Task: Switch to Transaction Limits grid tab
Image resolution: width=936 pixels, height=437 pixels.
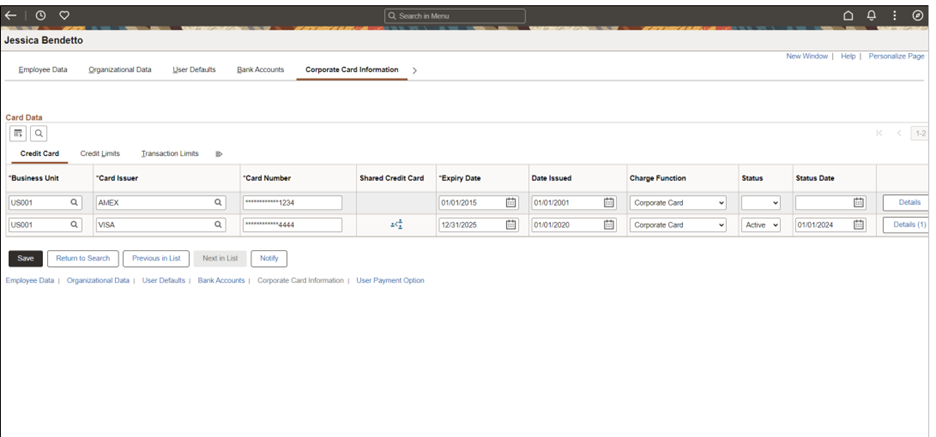Action: (170, 154)
